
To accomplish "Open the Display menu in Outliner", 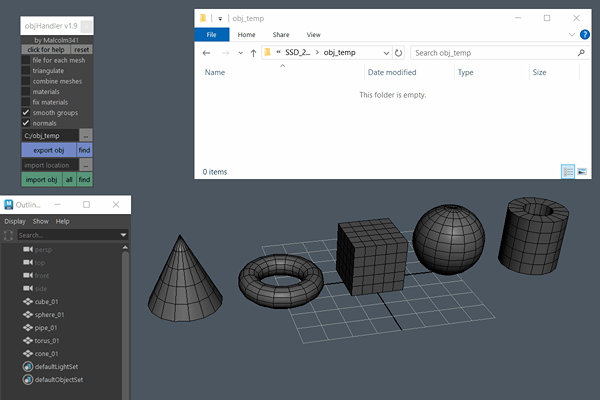I will click(x=15, y=221).
